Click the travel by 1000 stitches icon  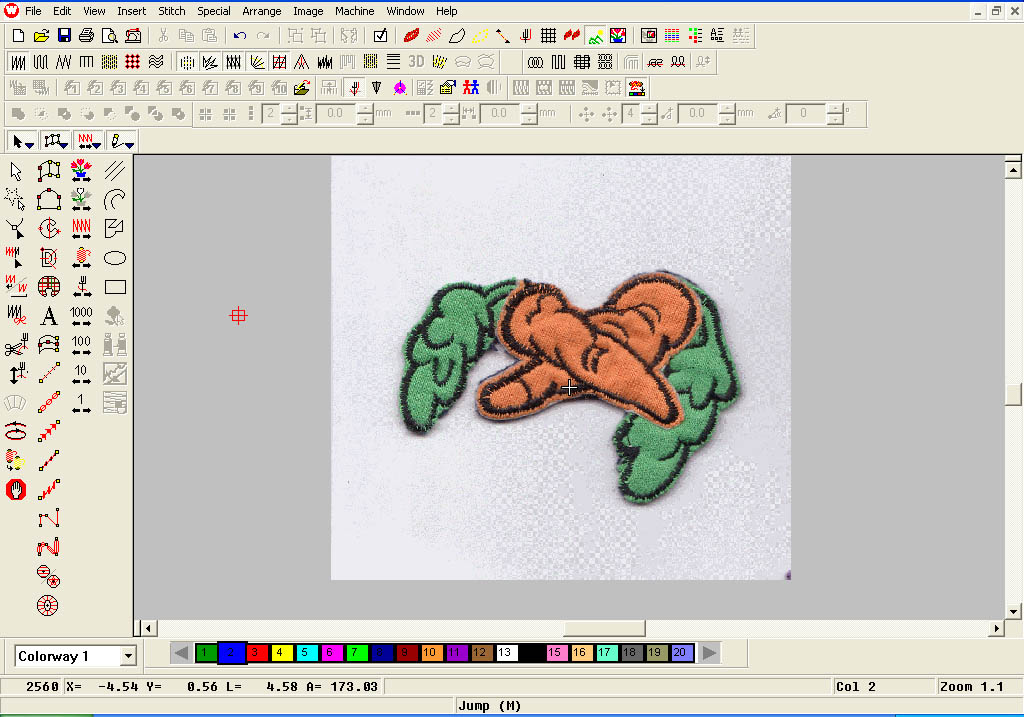[x=81, y=316]
